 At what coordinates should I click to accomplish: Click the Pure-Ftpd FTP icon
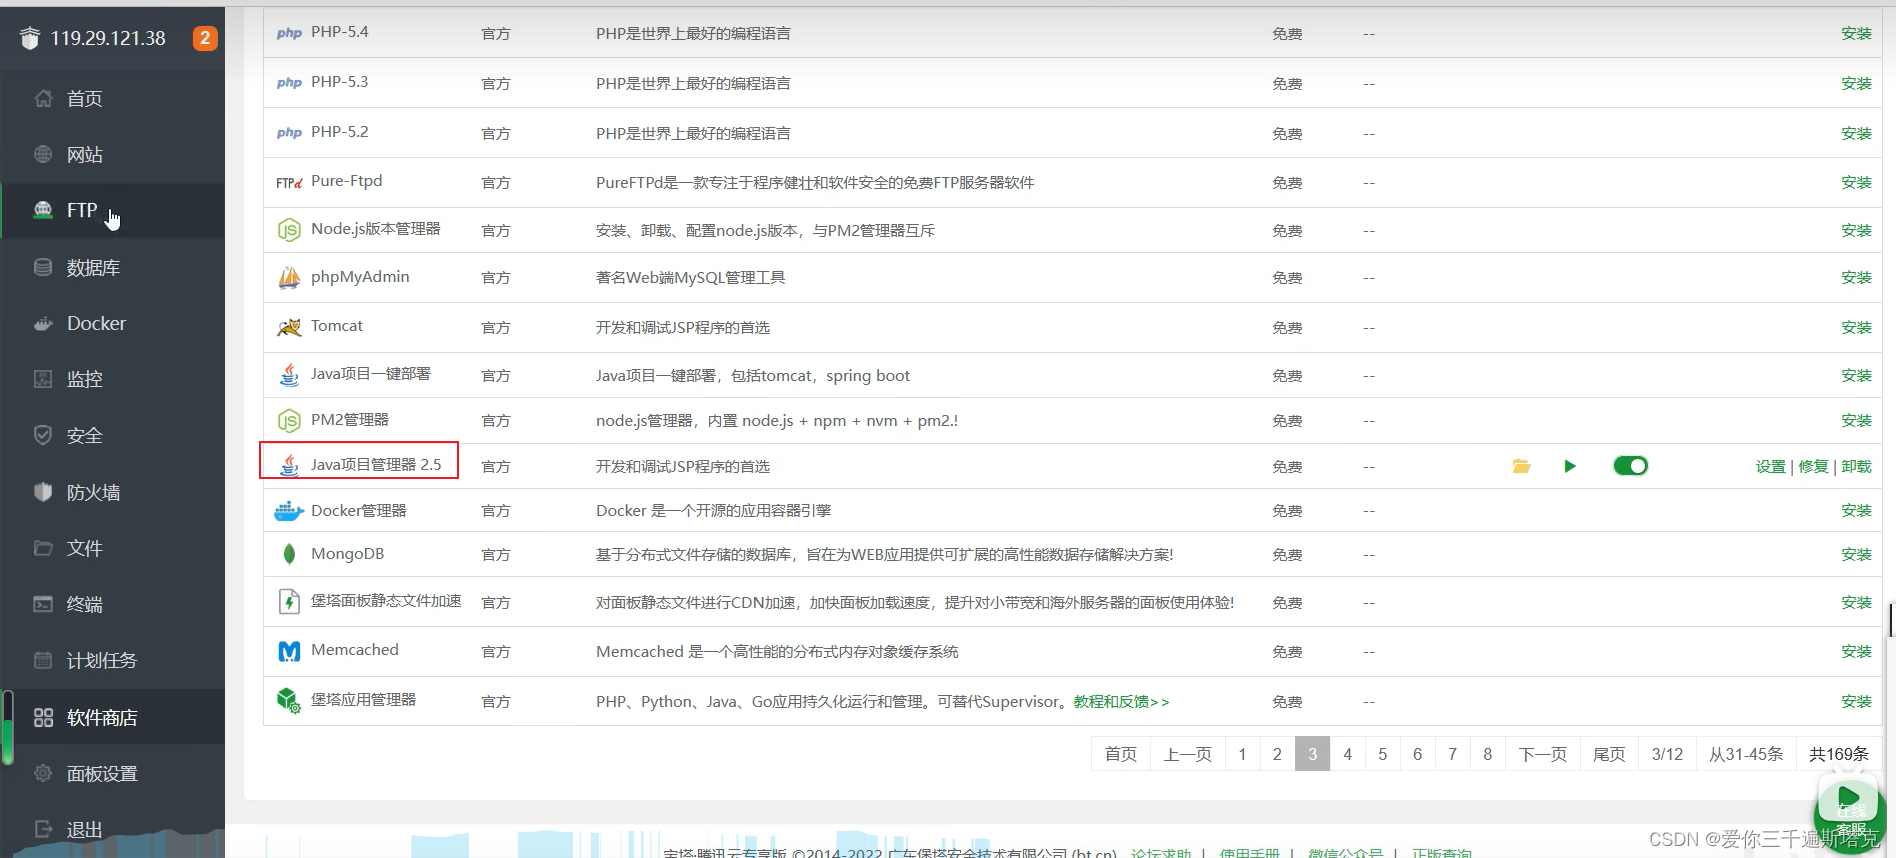tap(289, 182)
